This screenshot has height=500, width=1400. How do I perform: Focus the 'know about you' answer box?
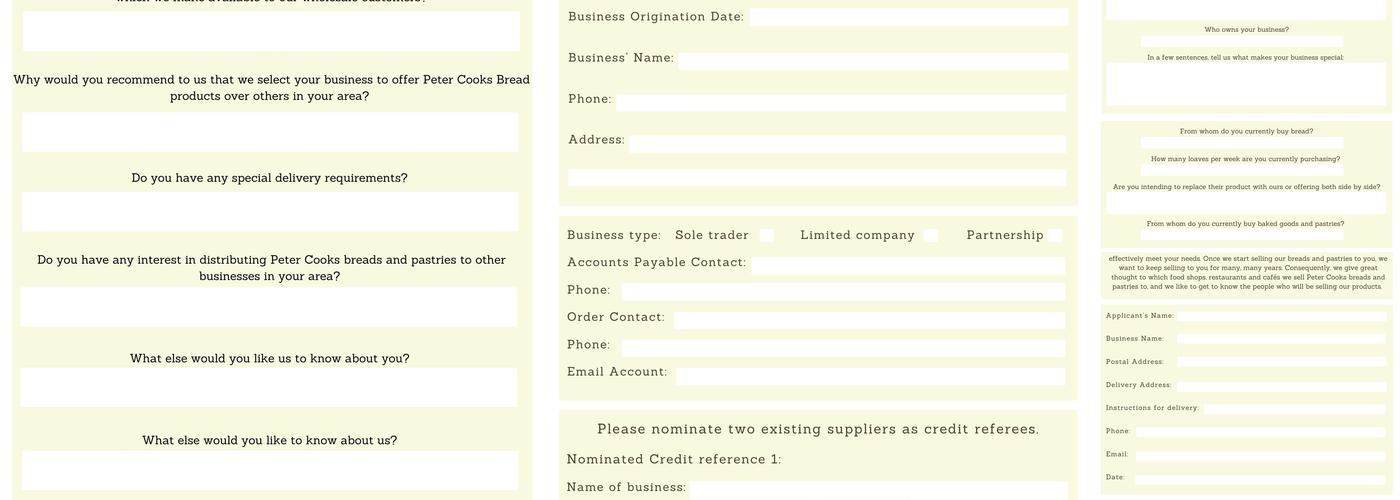tap(270, 387)
